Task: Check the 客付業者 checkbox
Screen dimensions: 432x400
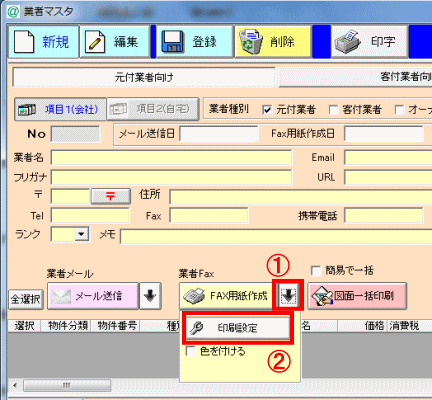Action: [333, 110]
